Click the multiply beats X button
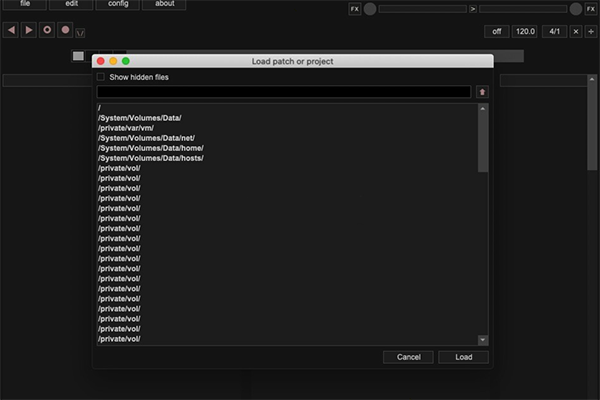 (576, 31)
